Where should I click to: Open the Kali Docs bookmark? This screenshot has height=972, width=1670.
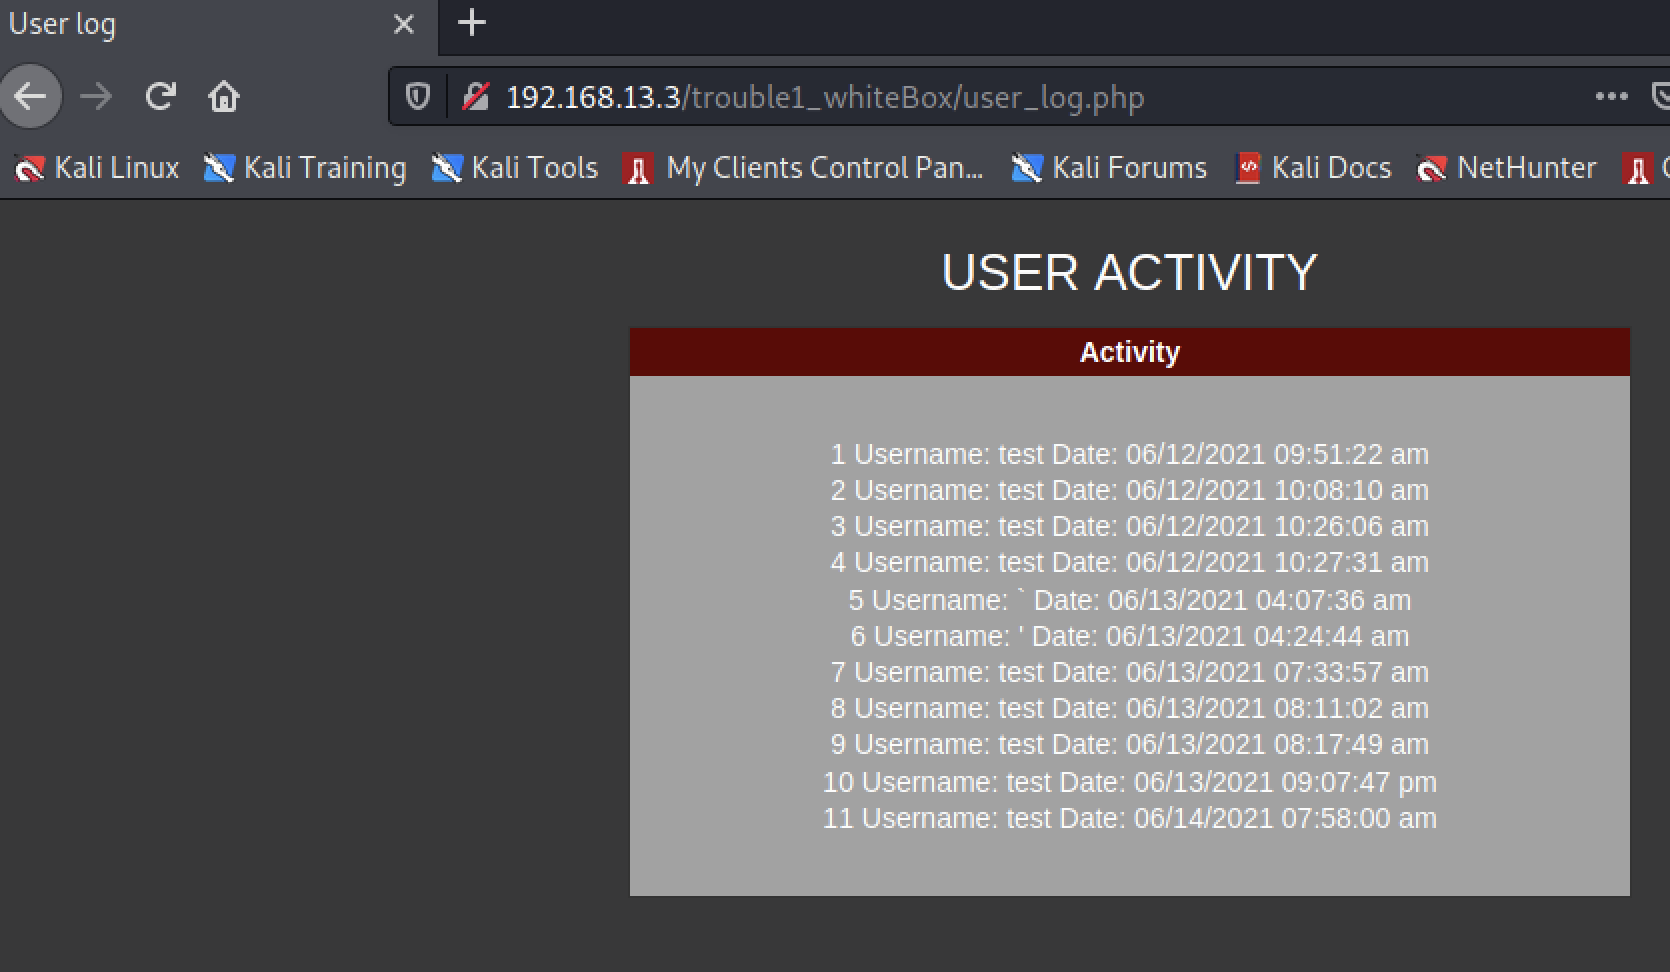pyautogui.click(x=1313, y=168)
